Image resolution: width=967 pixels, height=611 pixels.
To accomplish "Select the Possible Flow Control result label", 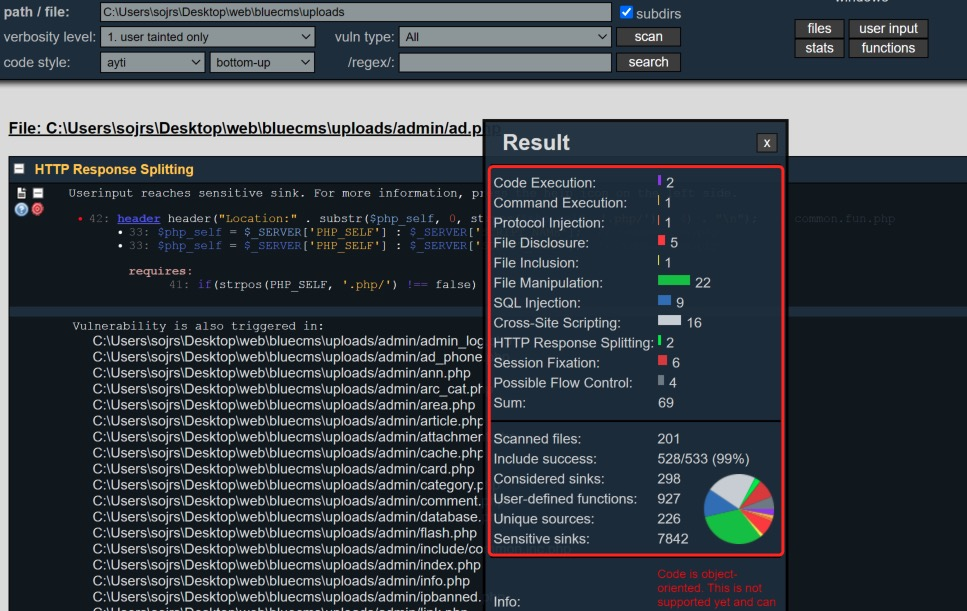I will 563,383.
